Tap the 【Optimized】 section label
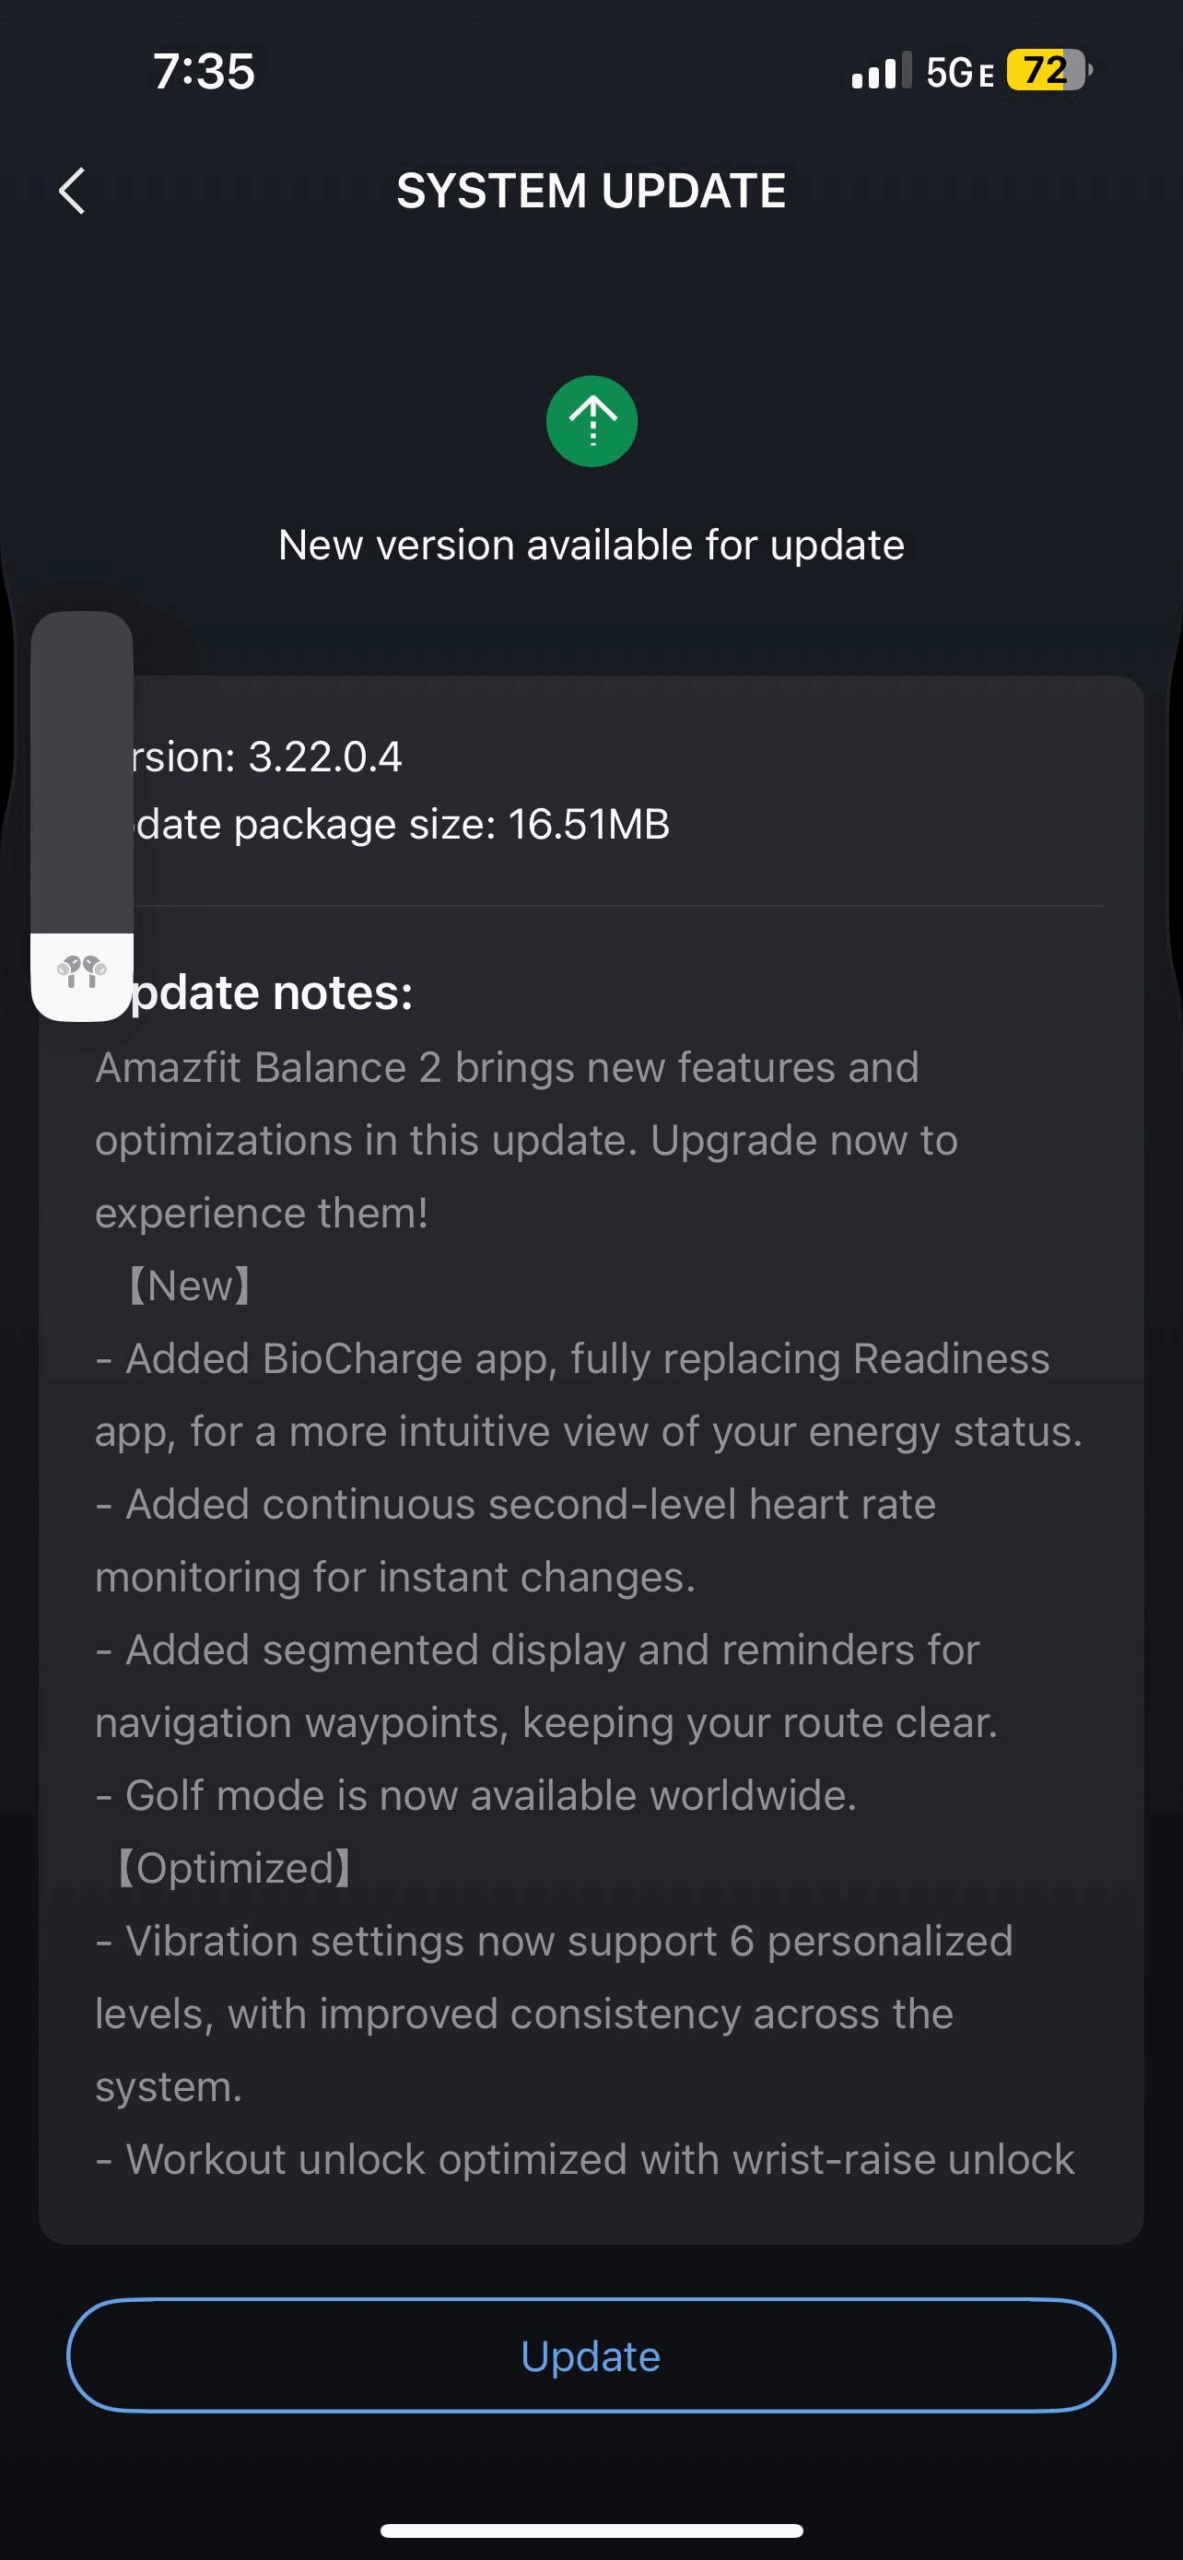The height and width of the screenshot is (2560, 1183). tap(234, 1869)
